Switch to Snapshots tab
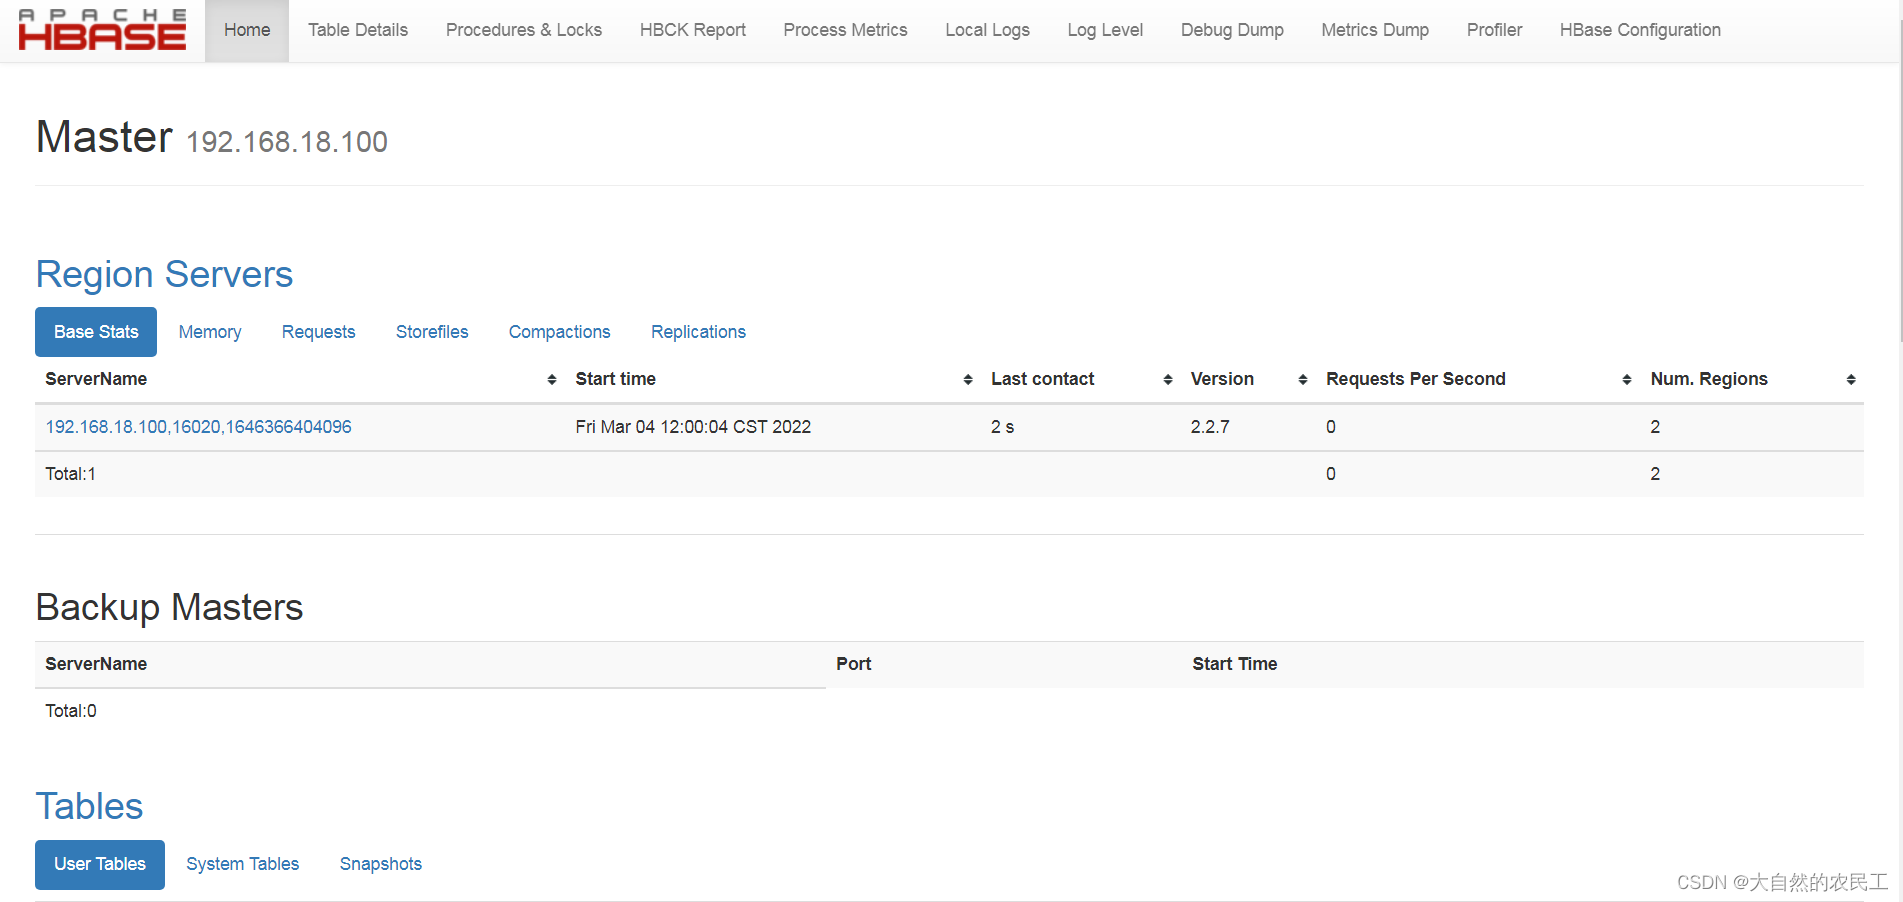This screenshot has height=902, width=1903. pos(380,864)
